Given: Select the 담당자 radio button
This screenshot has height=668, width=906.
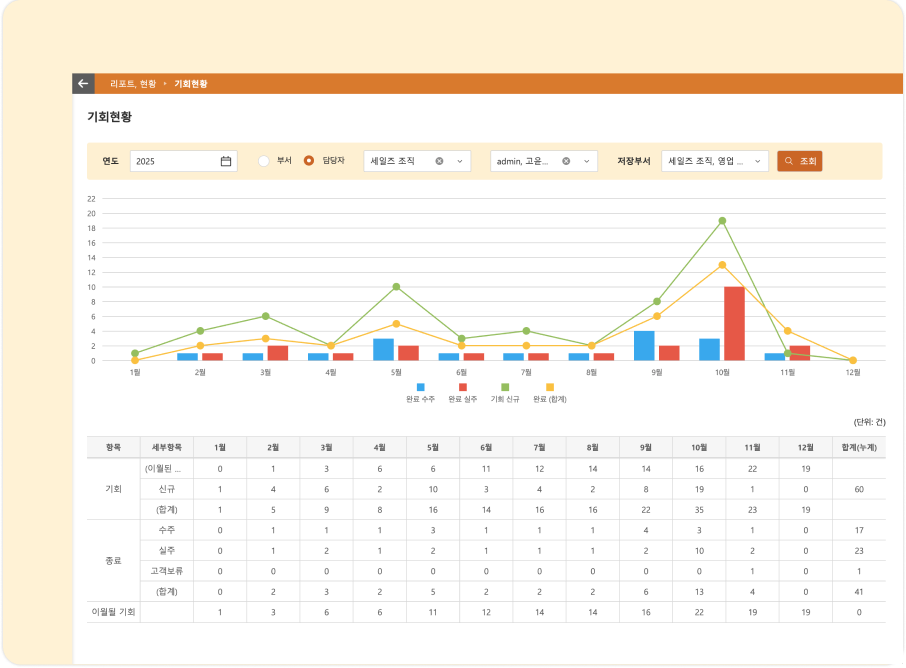Looking at the screenshot, I should (309, 161).
